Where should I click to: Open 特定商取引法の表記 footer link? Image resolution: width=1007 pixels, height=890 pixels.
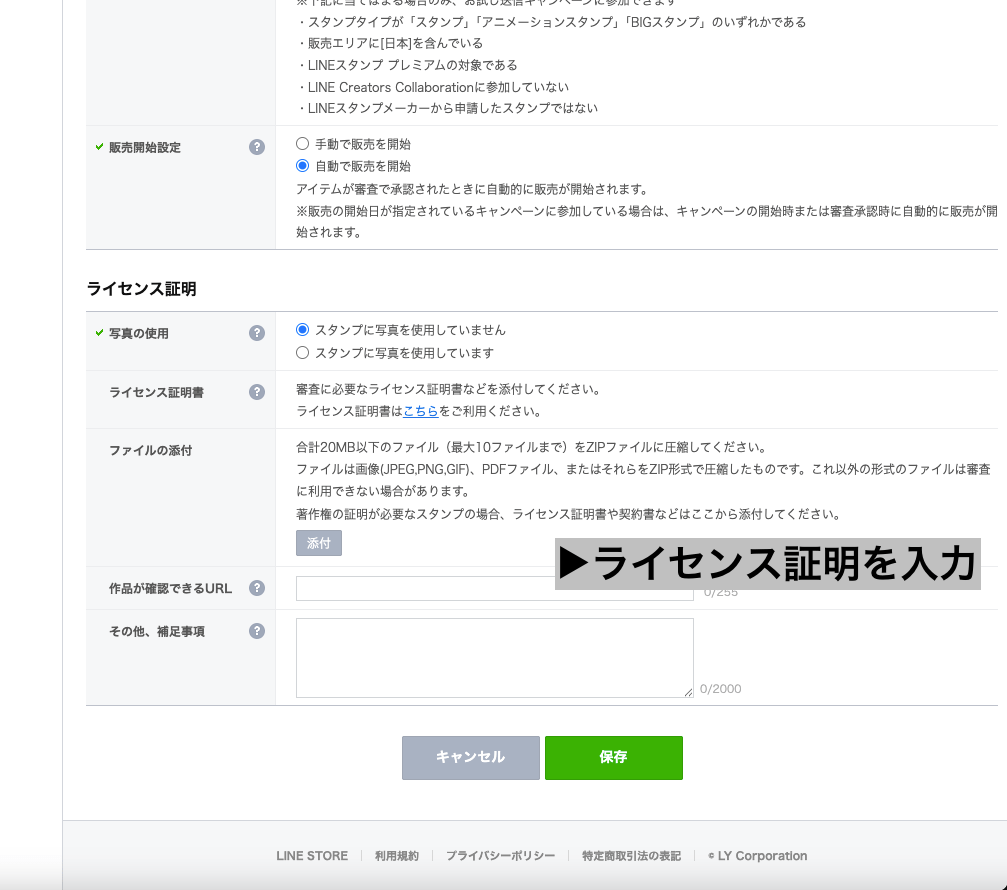(x=631, y=856)
